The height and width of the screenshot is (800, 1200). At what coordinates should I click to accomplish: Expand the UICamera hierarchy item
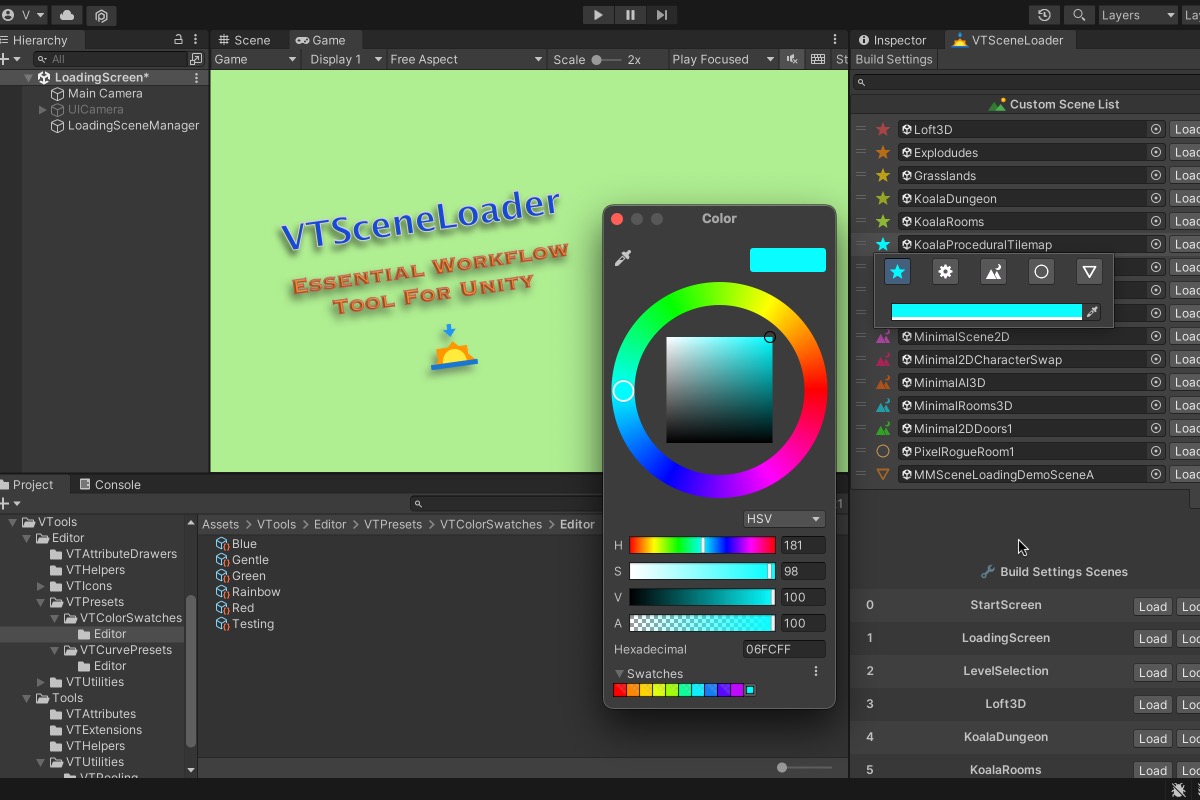42,110
